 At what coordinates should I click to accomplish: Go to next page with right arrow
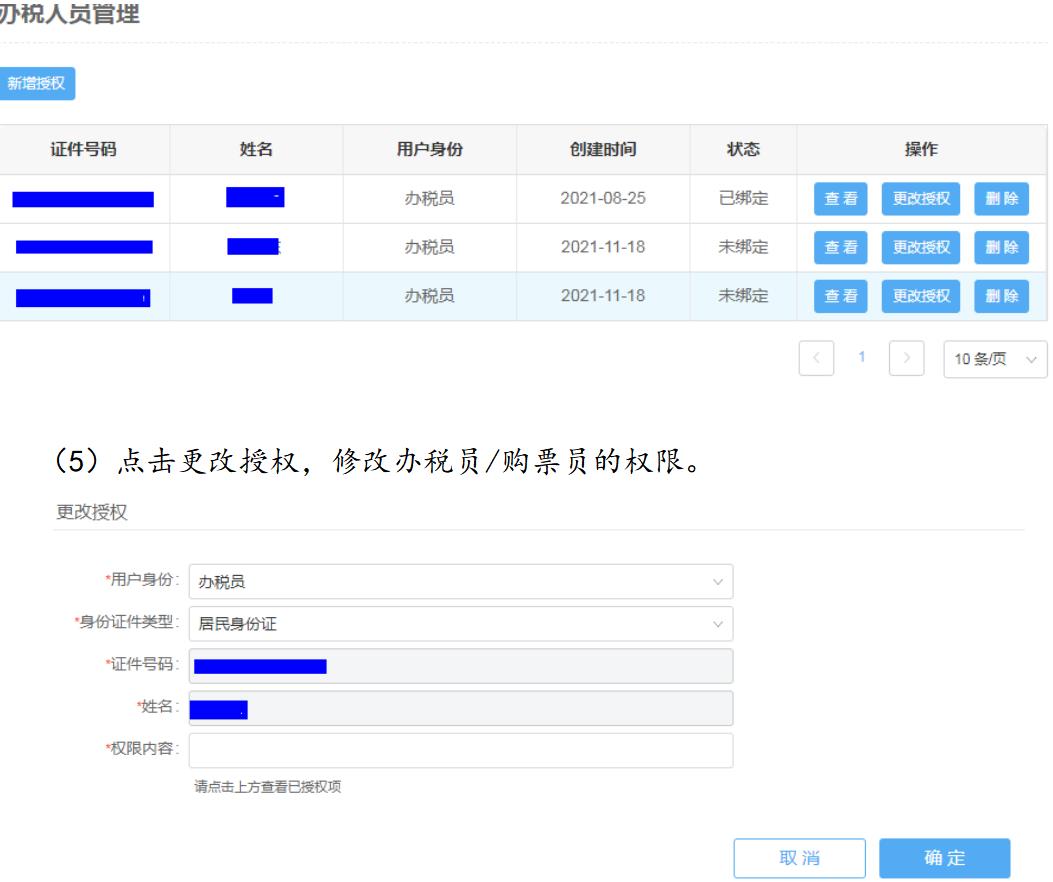click(906, 358)
